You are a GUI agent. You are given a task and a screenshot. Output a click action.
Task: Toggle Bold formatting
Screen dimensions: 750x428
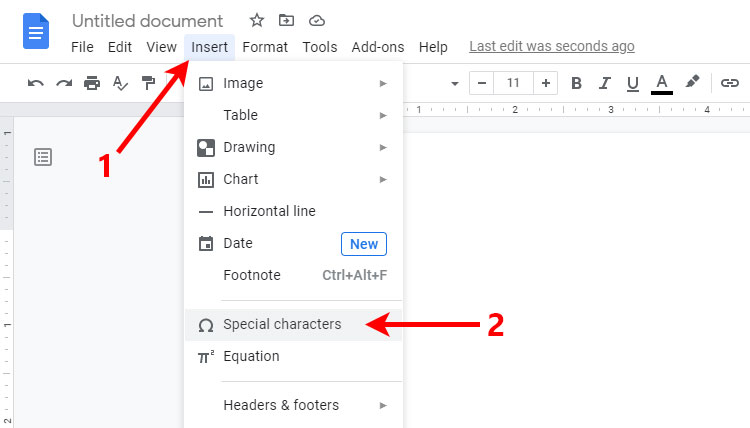click(576, 83)
